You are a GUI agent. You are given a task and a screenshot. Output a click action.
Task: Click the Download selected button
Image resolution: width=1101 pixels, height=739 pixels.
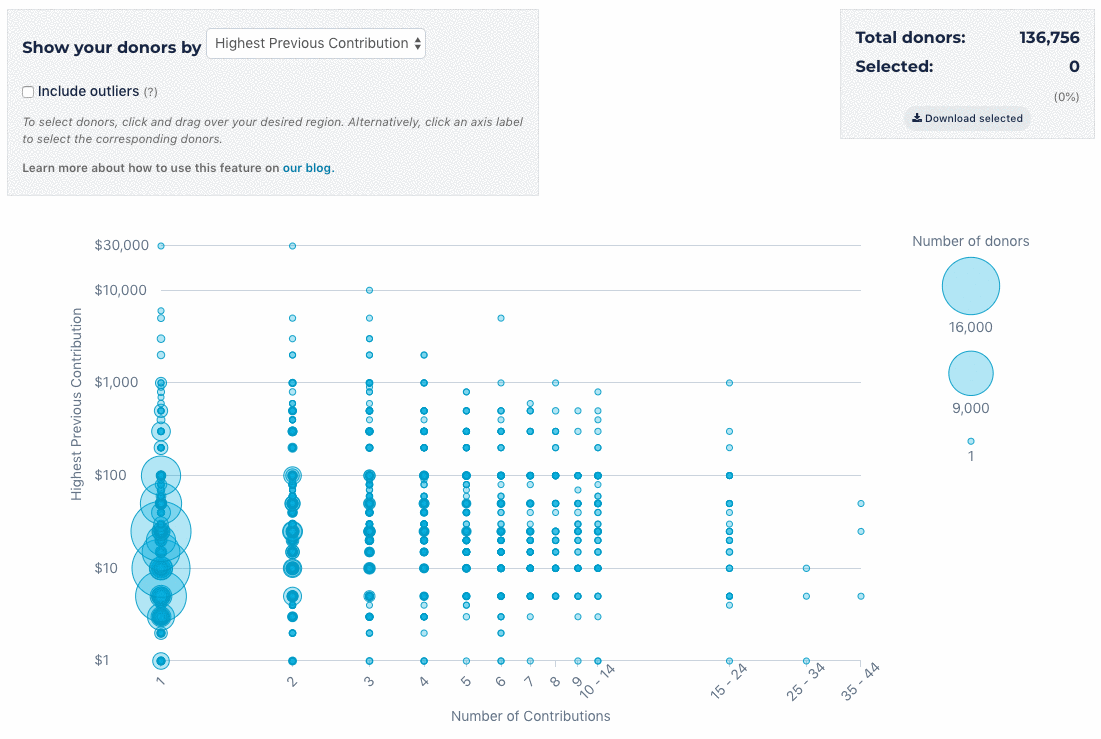click(x=967, y=118)
